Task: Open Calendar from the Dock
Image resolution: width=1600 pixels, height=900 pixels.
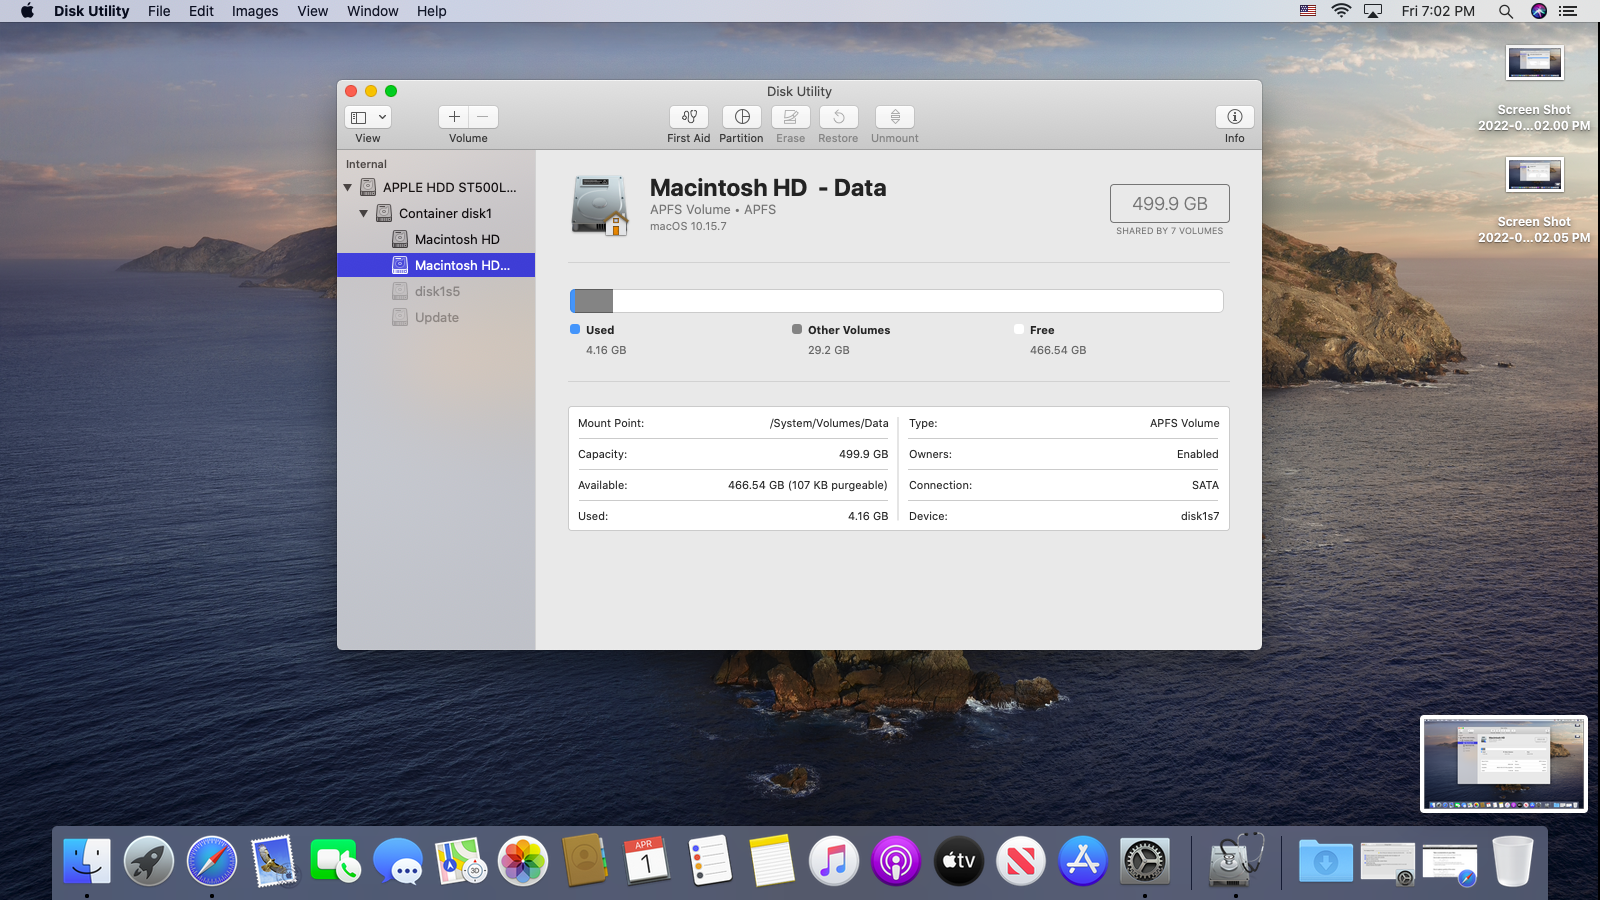Action: 647,861
